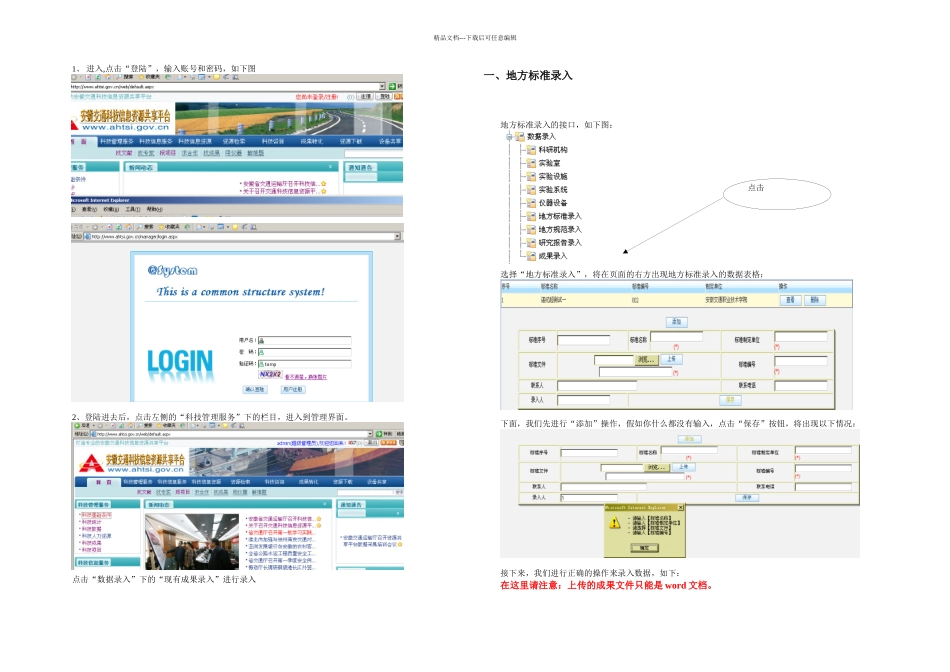Screen dimensions: 950x672
Task: Focus 标准编号 field in form under the table
Action: [x=801, y=361]
